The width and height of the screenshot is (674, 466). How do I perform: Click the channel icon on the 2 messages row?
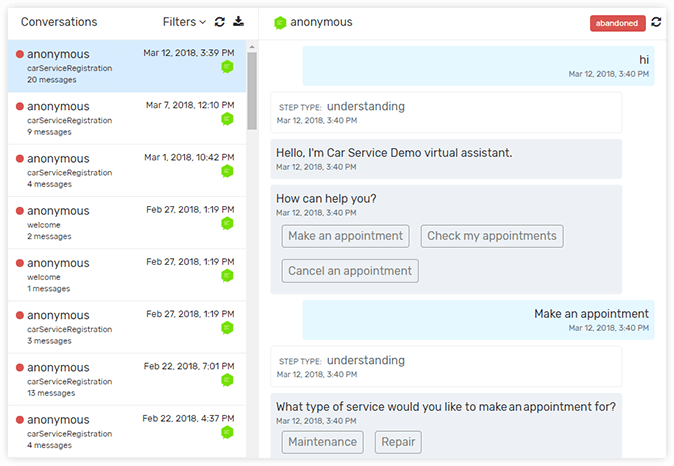click(227, 224)
